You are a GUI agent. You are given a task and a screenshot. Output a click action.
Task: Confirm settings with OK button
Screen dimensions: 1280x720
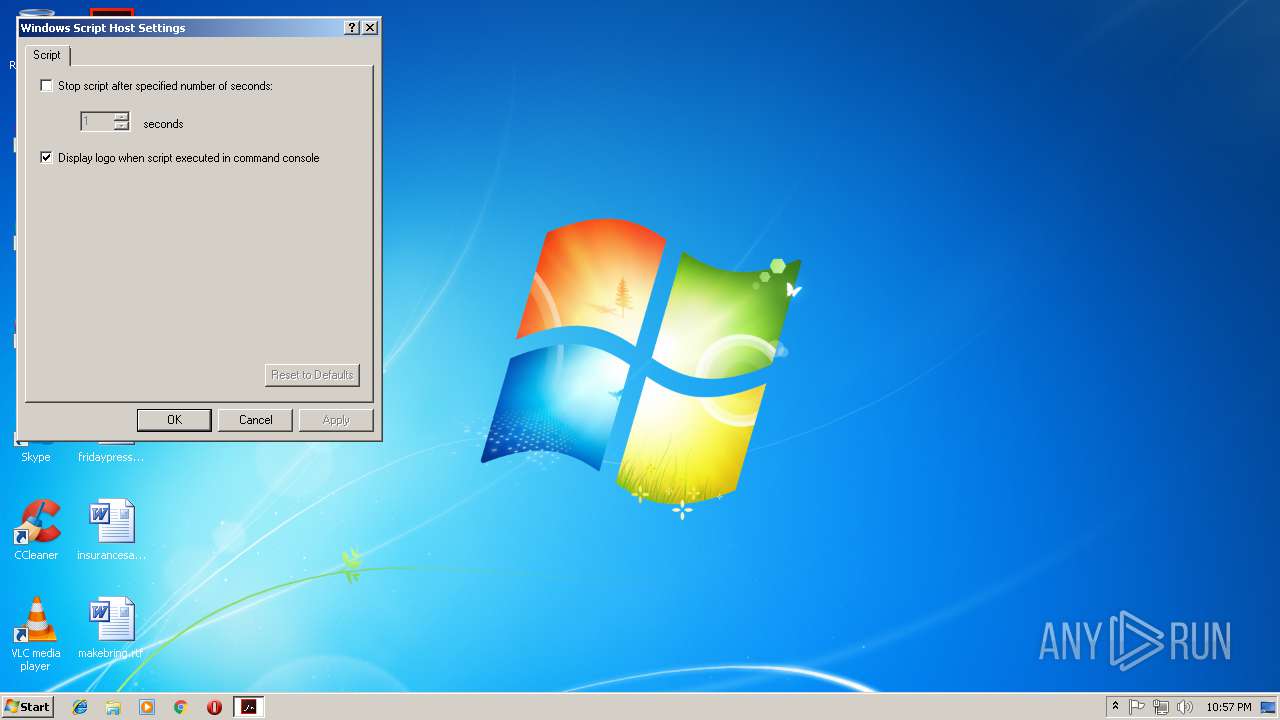(x=174, y=420)
